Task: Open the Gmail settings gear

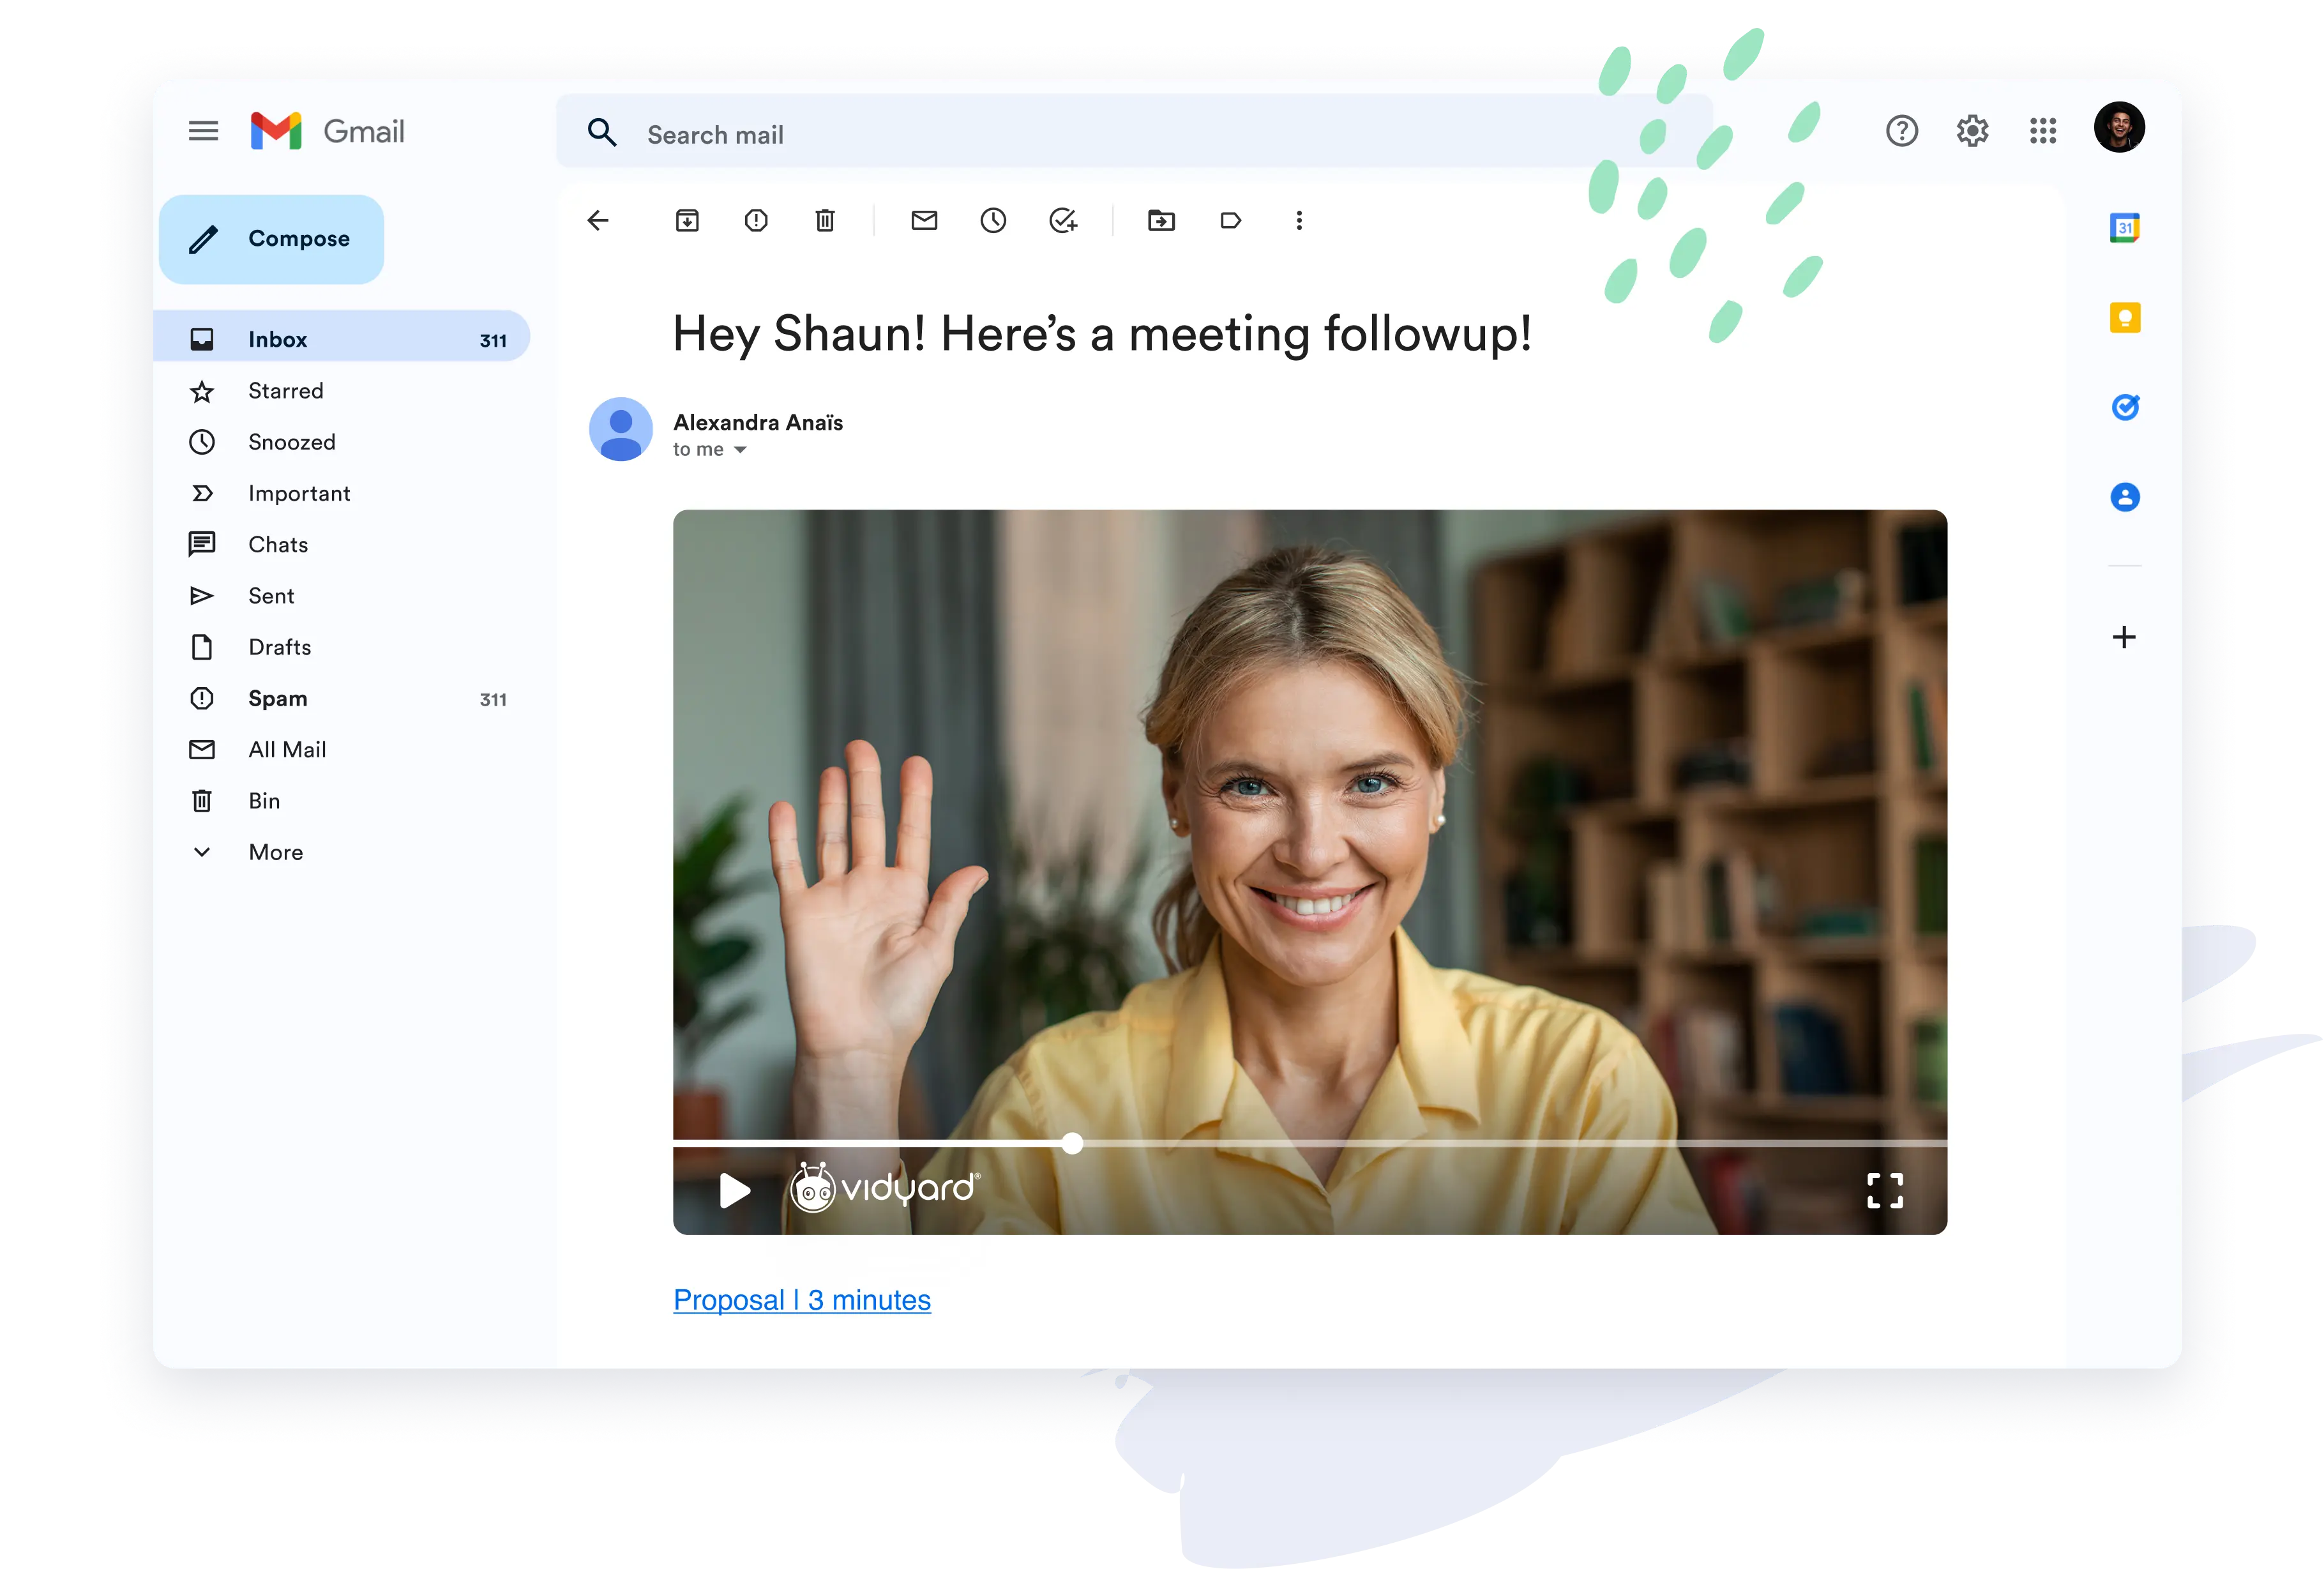Action: click(1971, 130)
